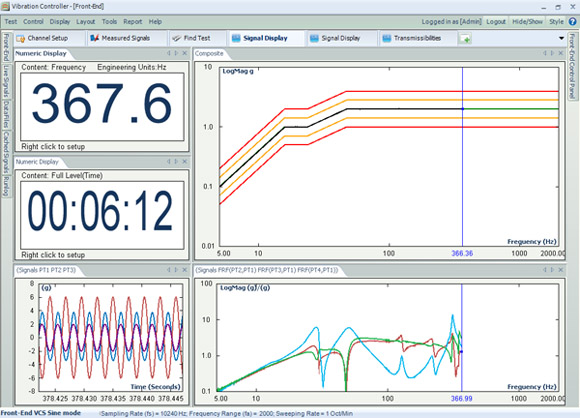Open the Runlog side panel tab

pyautogui.click(x=6, y=186)
